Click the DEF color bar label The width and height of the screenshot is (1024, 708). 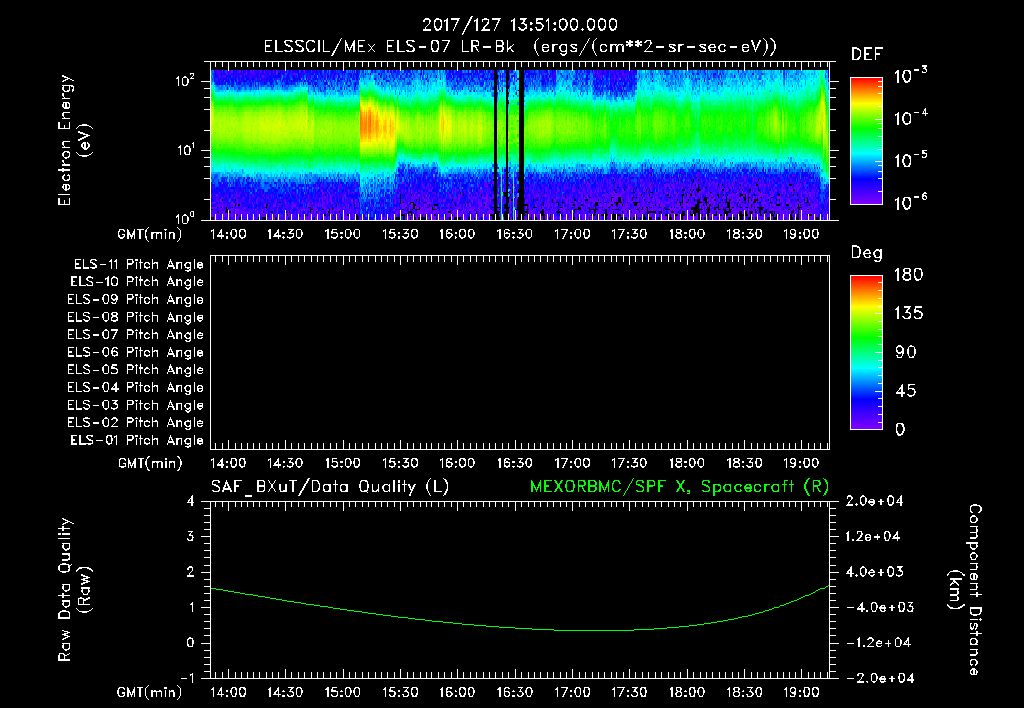tap(867, 55)
